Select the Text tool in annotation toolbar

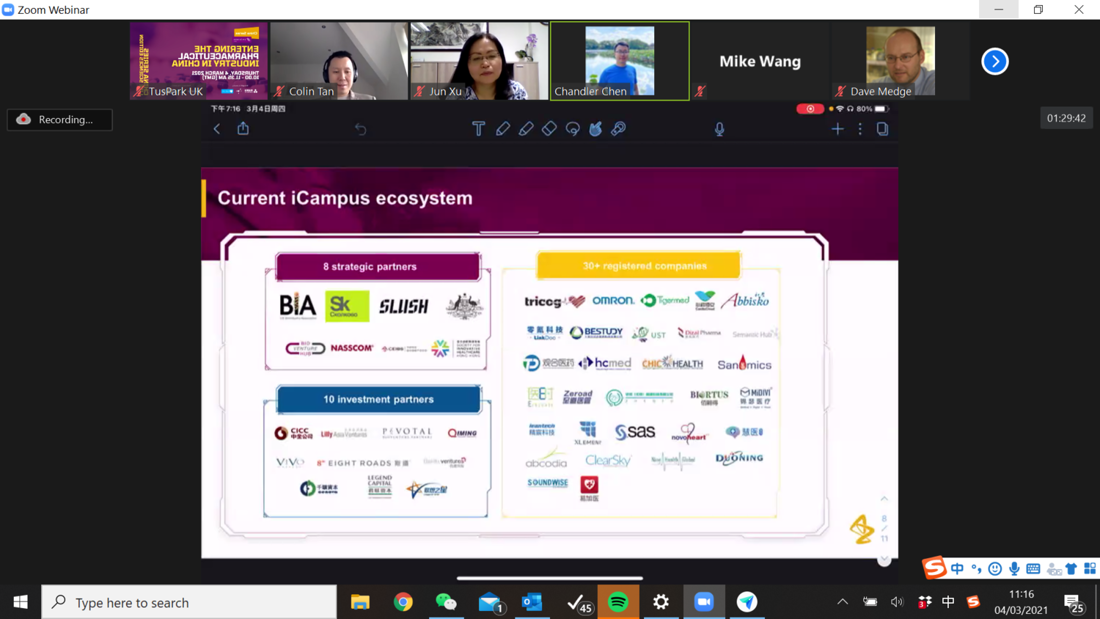coord(478,129)
